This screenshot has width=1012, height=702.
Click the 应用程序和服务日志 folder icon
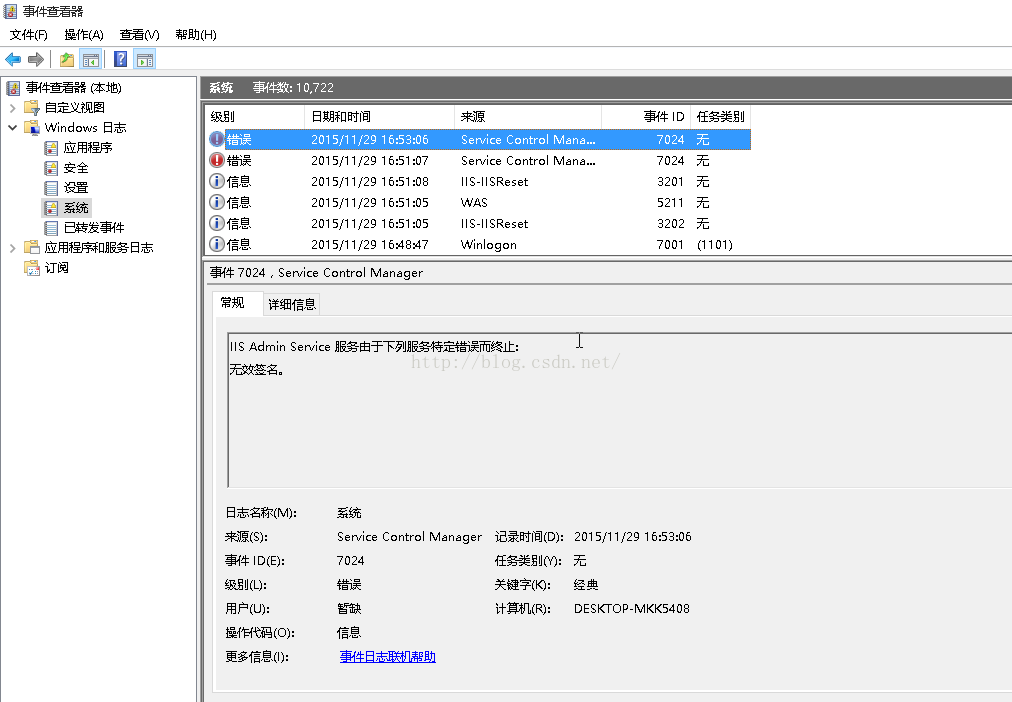tap(32, 248)
